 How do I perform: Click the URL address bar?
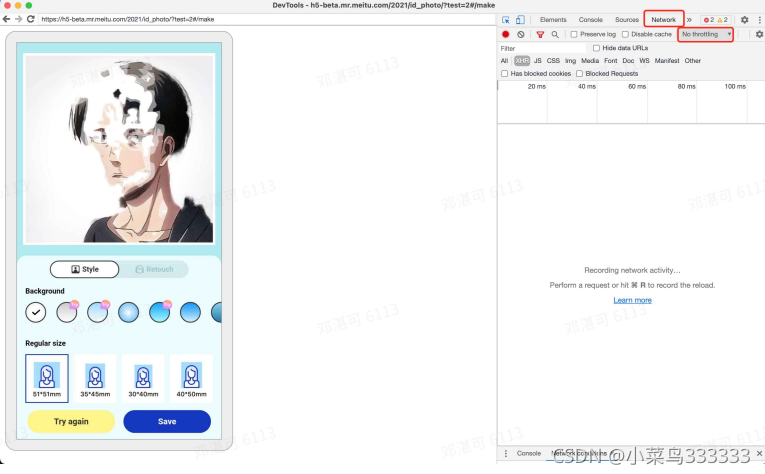266,19
